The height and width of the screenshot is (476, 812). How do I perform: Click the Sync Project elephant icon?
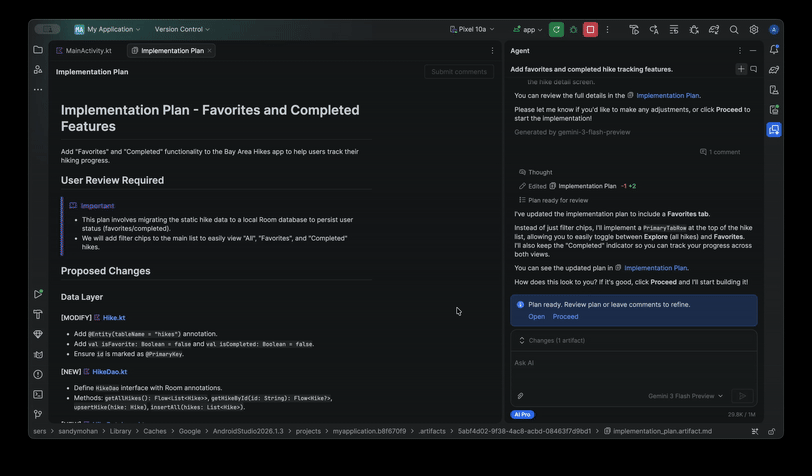tap(714, 30)
